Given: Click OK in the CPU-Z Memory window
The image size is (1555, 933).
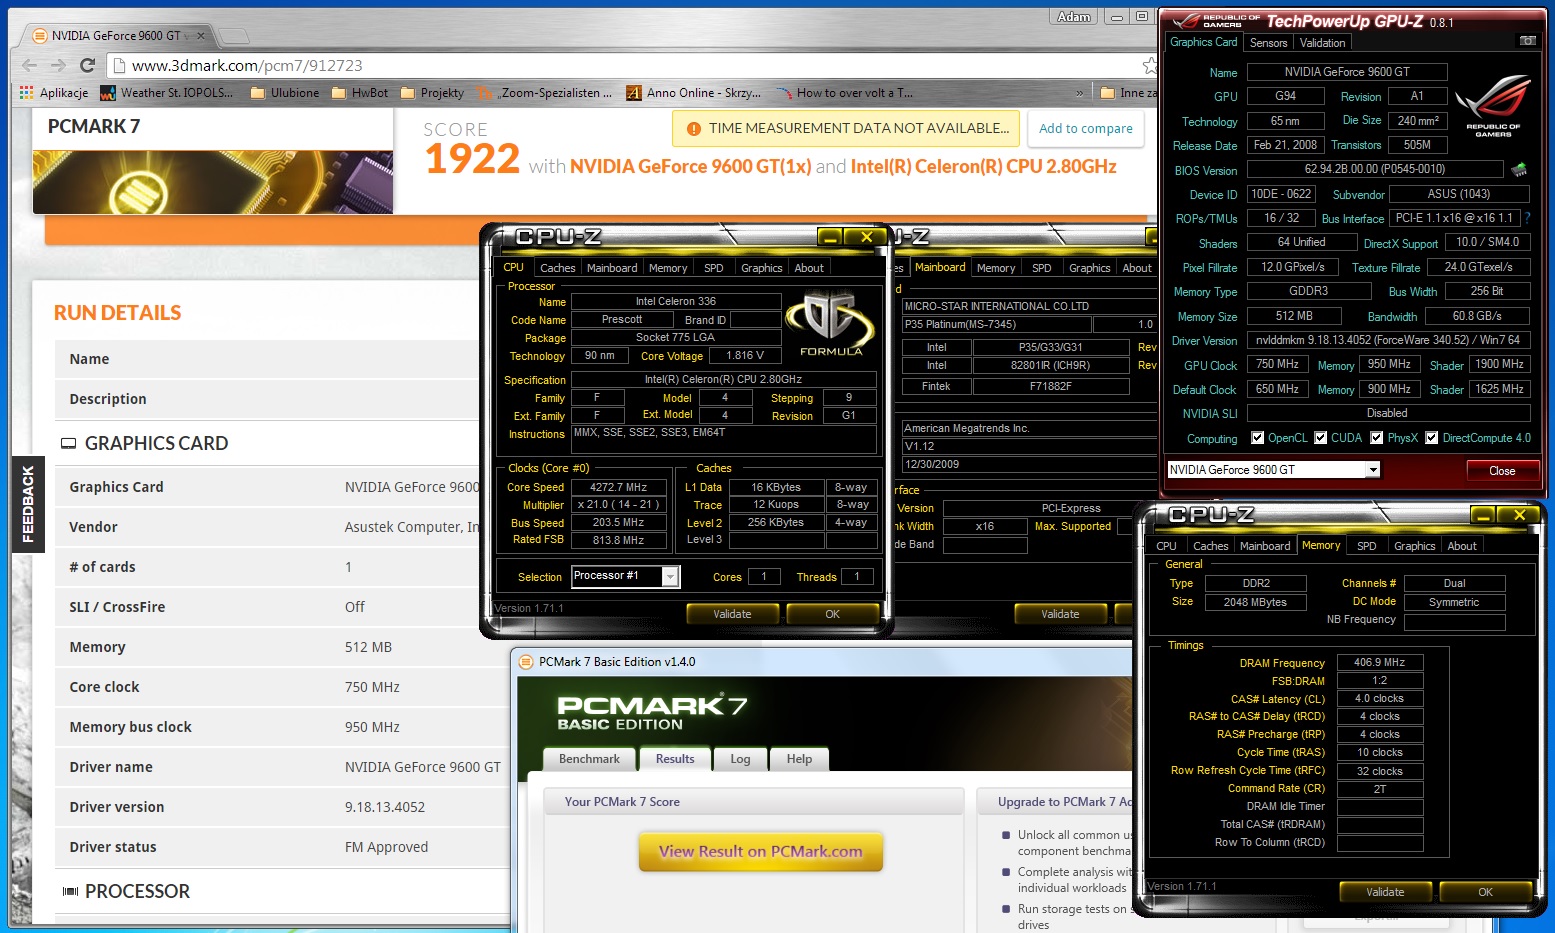Looking at the screenshot, I should click(1485, 892).
